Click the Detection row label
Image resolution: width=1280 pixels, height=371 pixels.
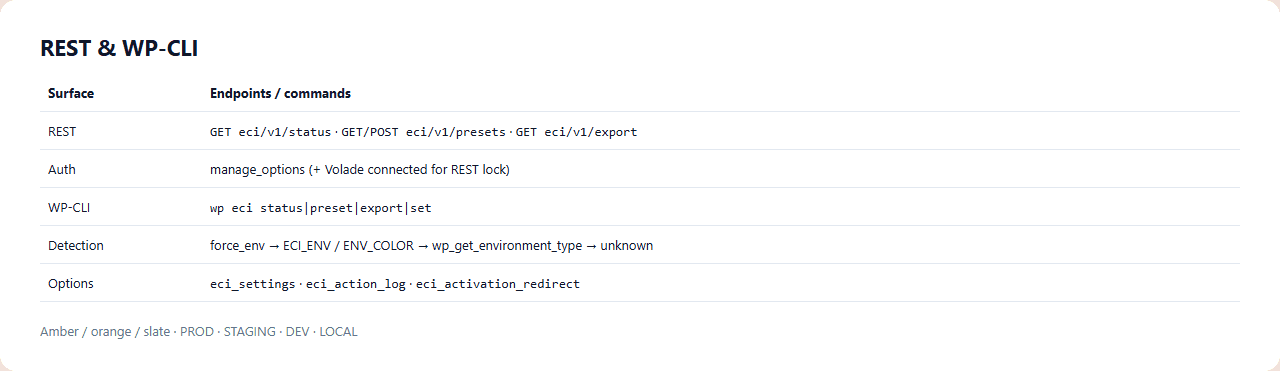click(x=76, y=245)
